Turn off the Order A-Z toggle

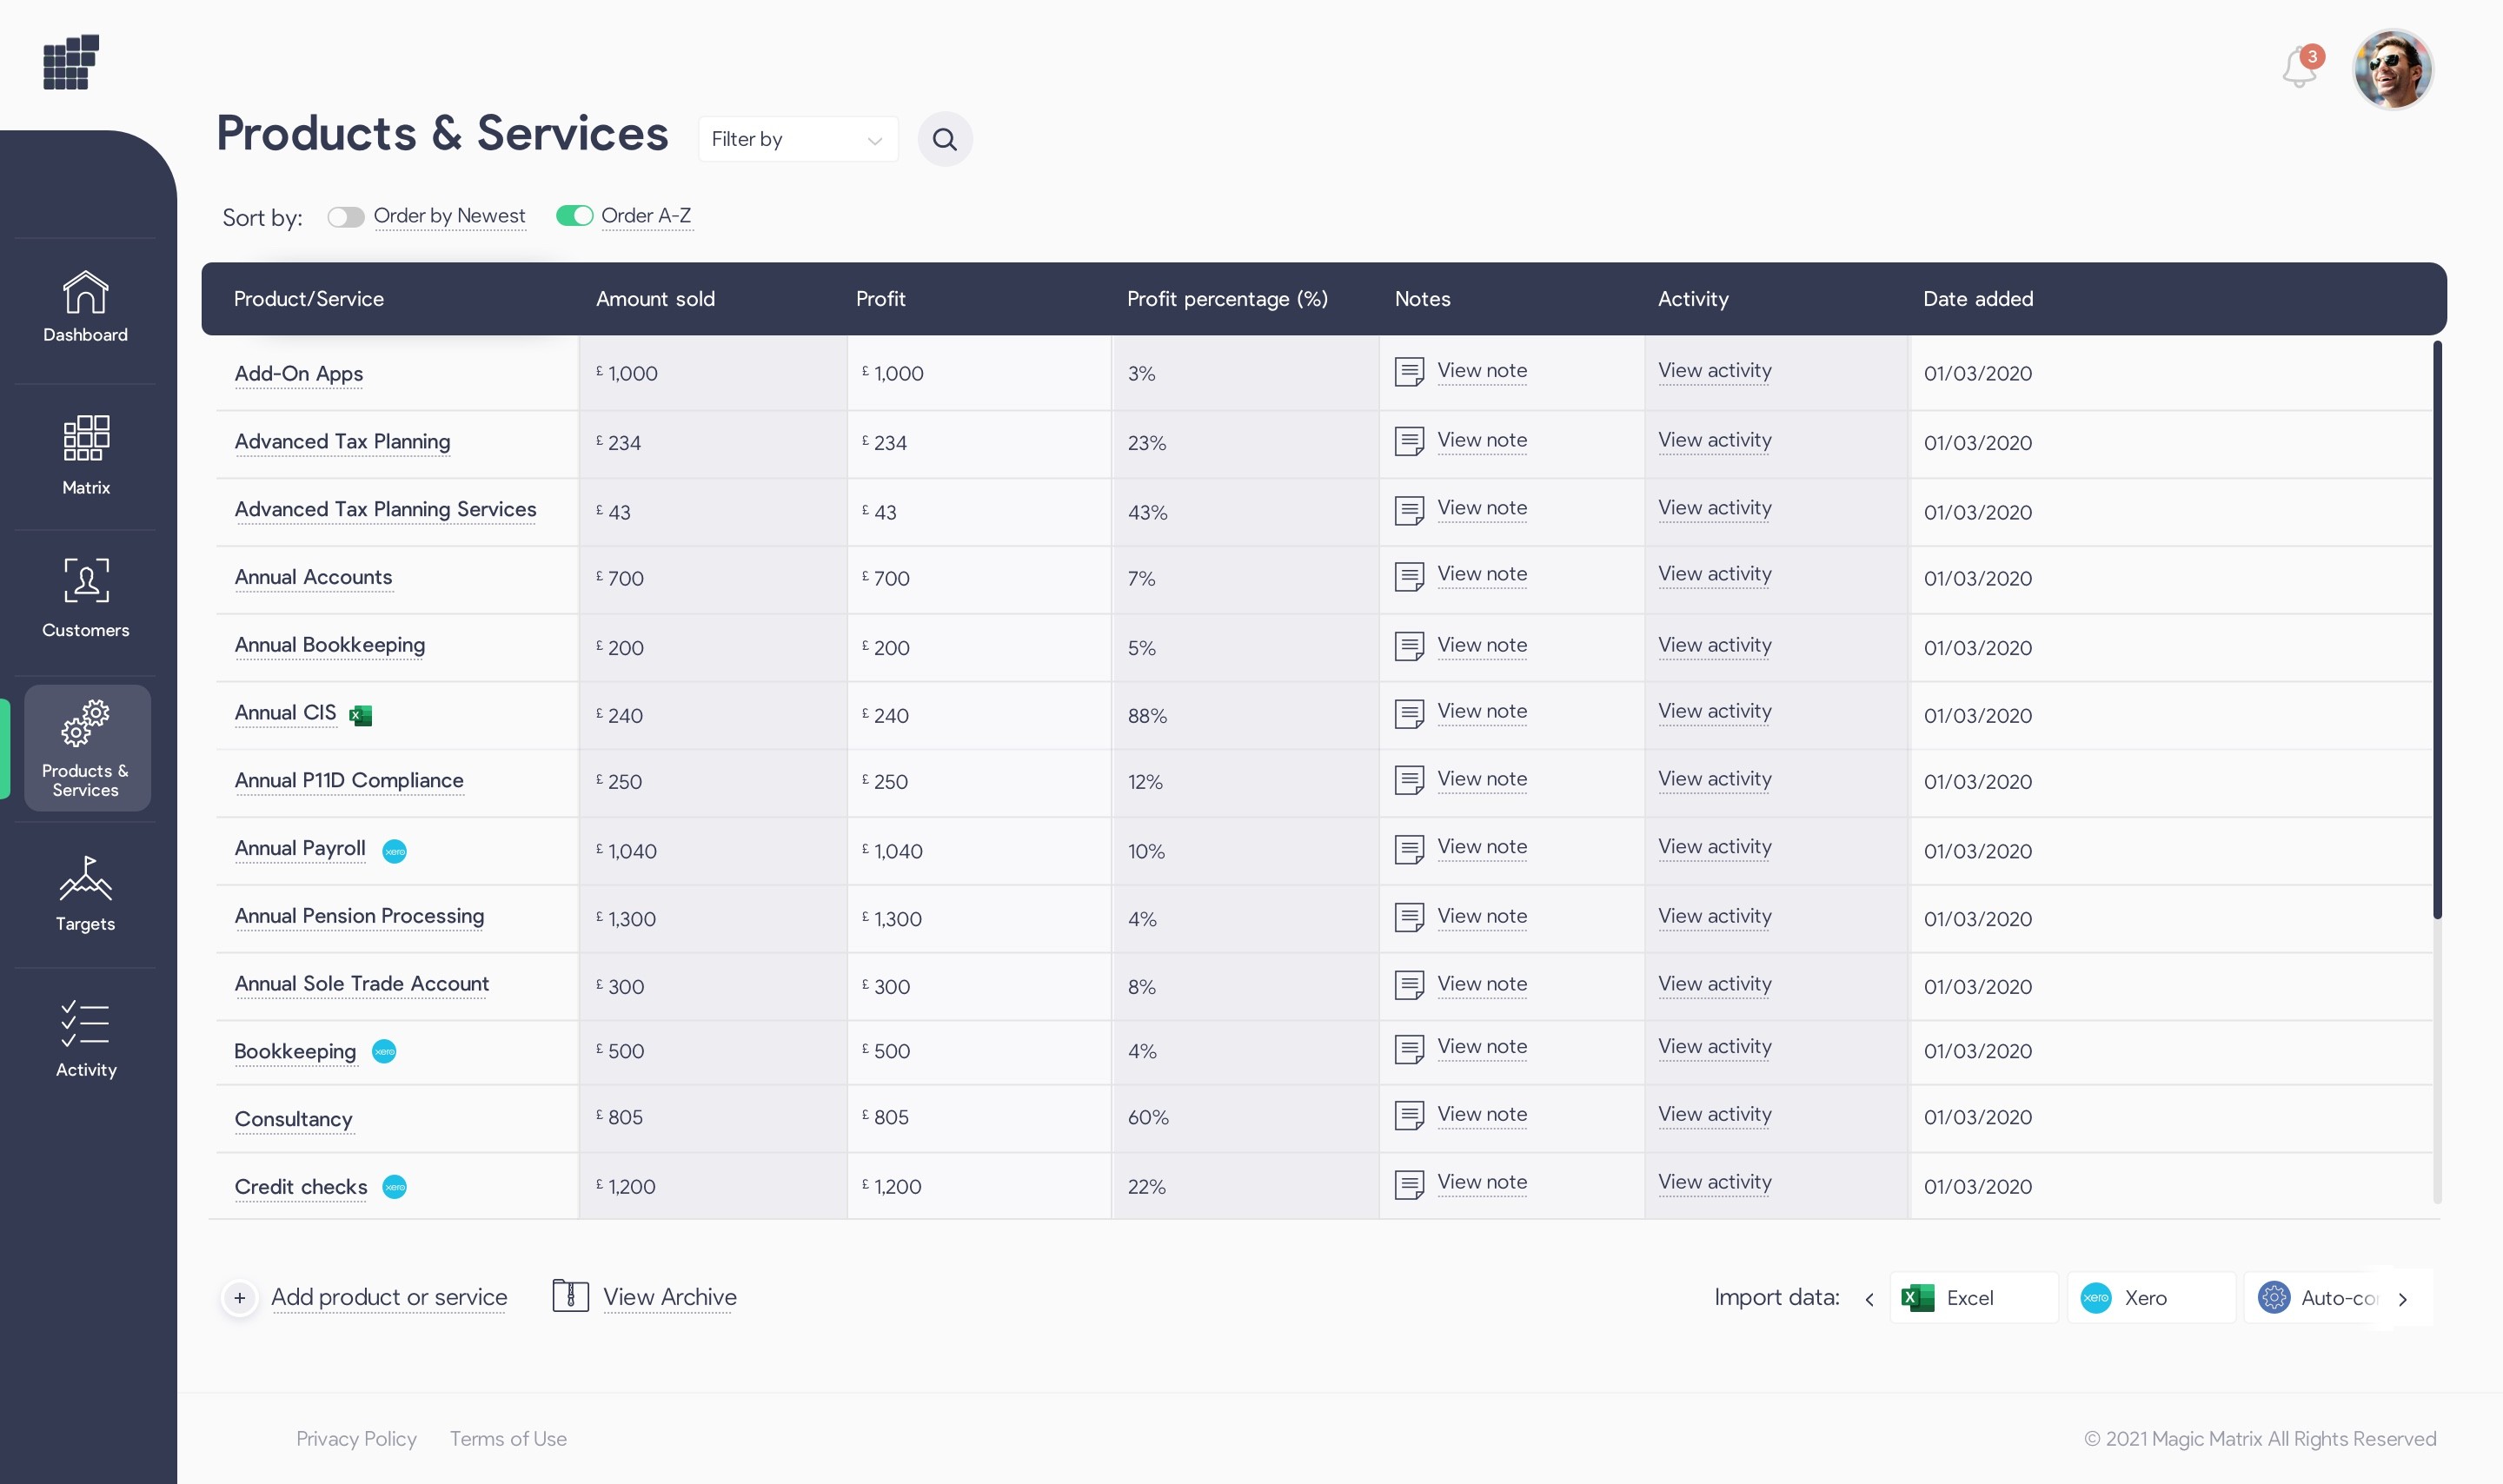coord(575,216)
